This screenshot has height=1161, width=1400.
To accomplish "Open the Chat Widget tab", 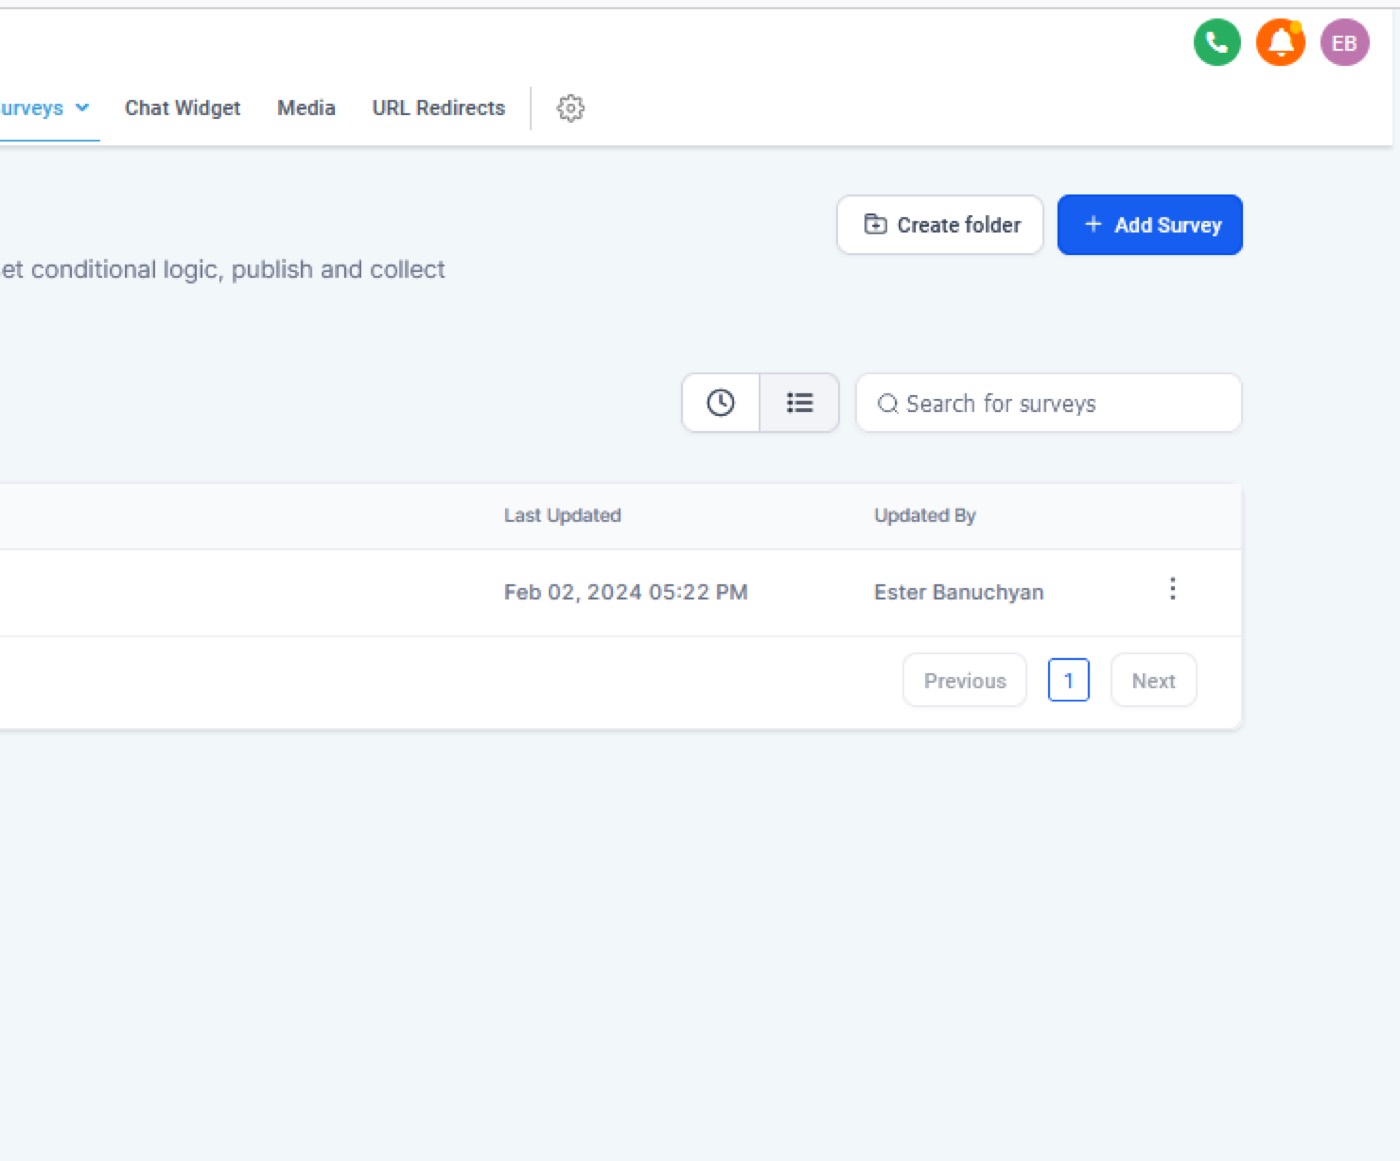I will 182,108.
